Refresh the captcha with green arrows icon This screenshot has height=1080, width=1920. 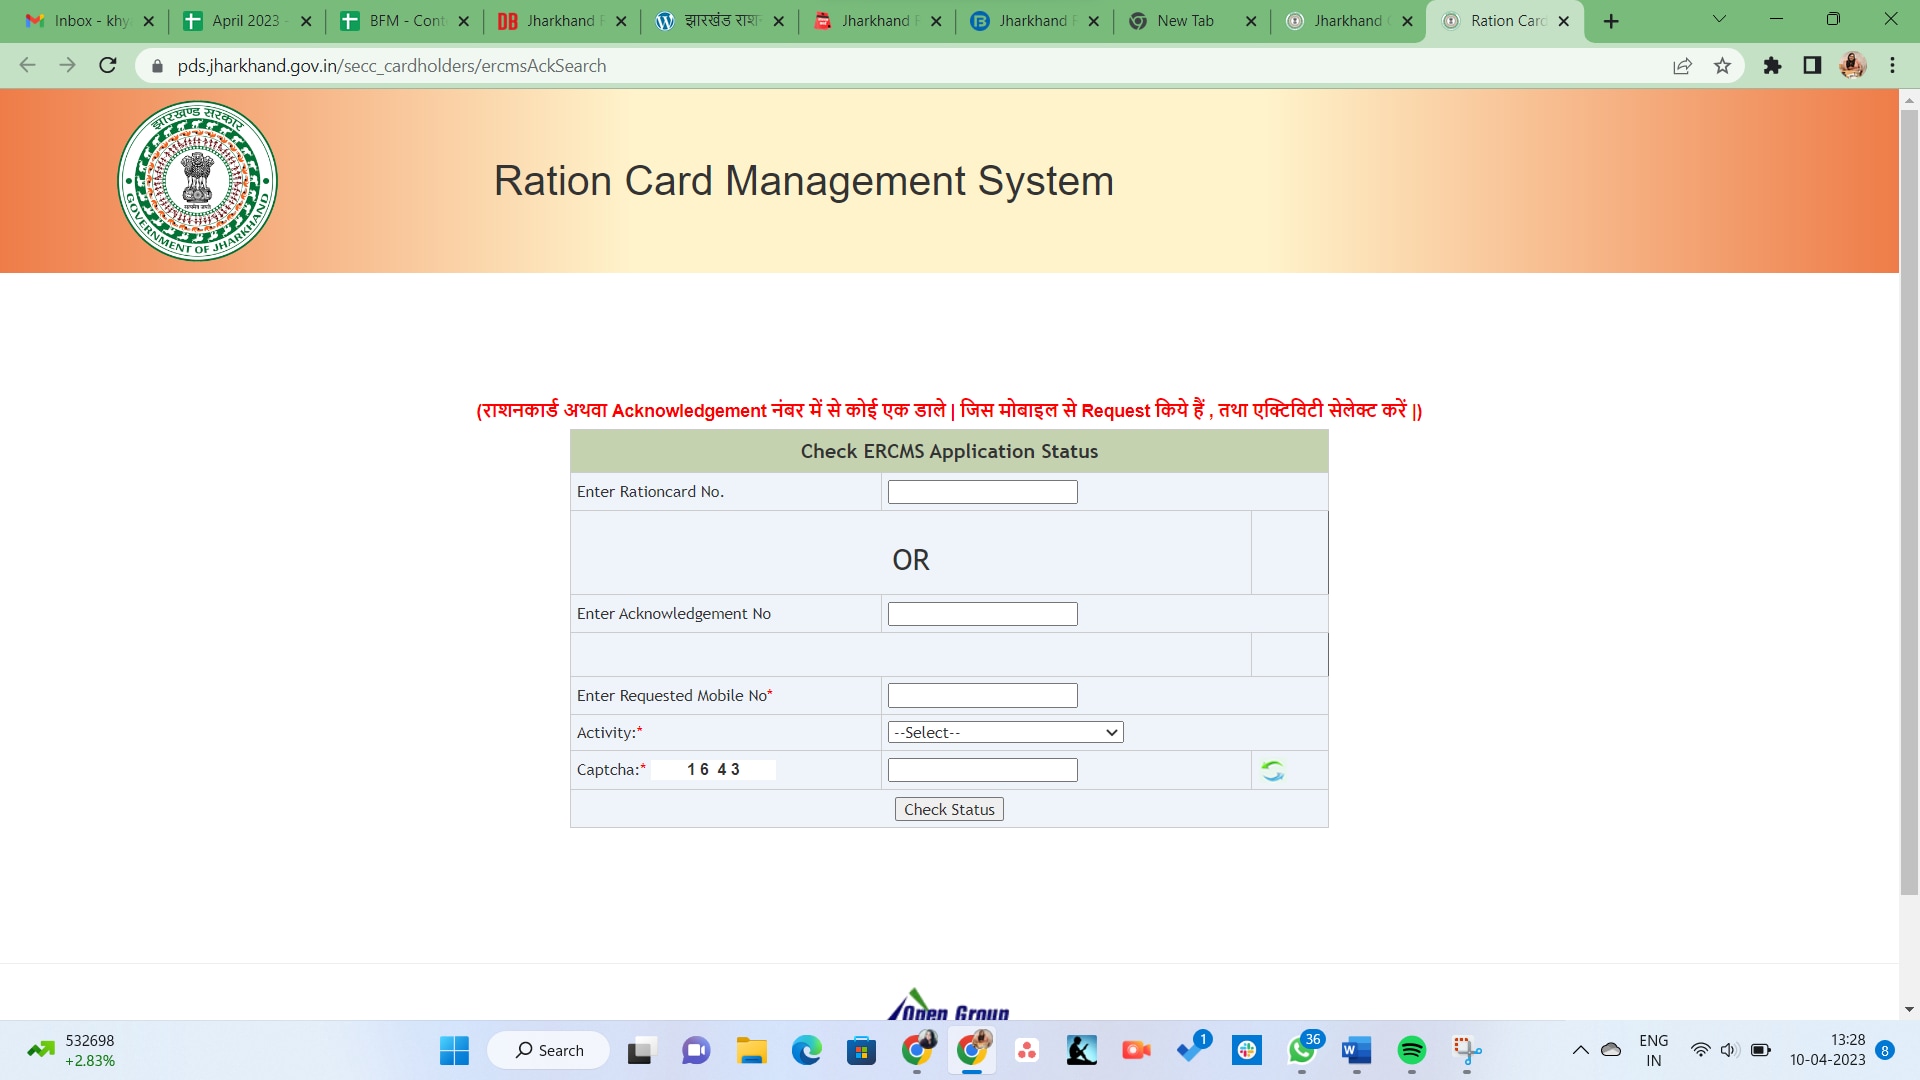1272,770
